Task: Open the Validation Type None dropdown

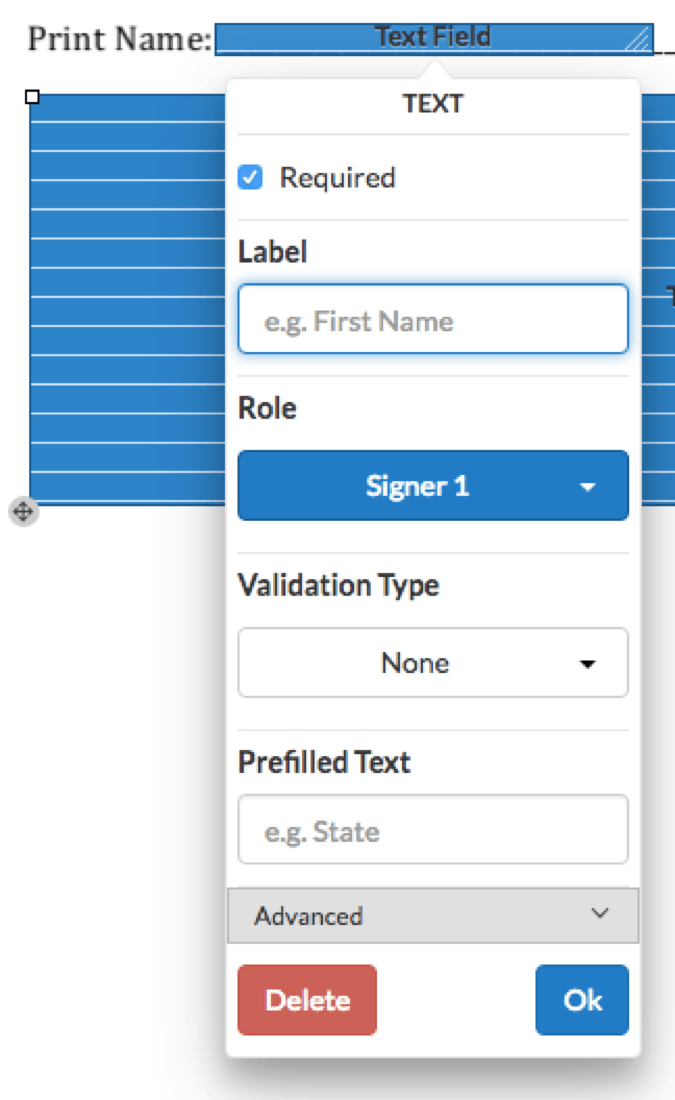Action: click(432, 663)
